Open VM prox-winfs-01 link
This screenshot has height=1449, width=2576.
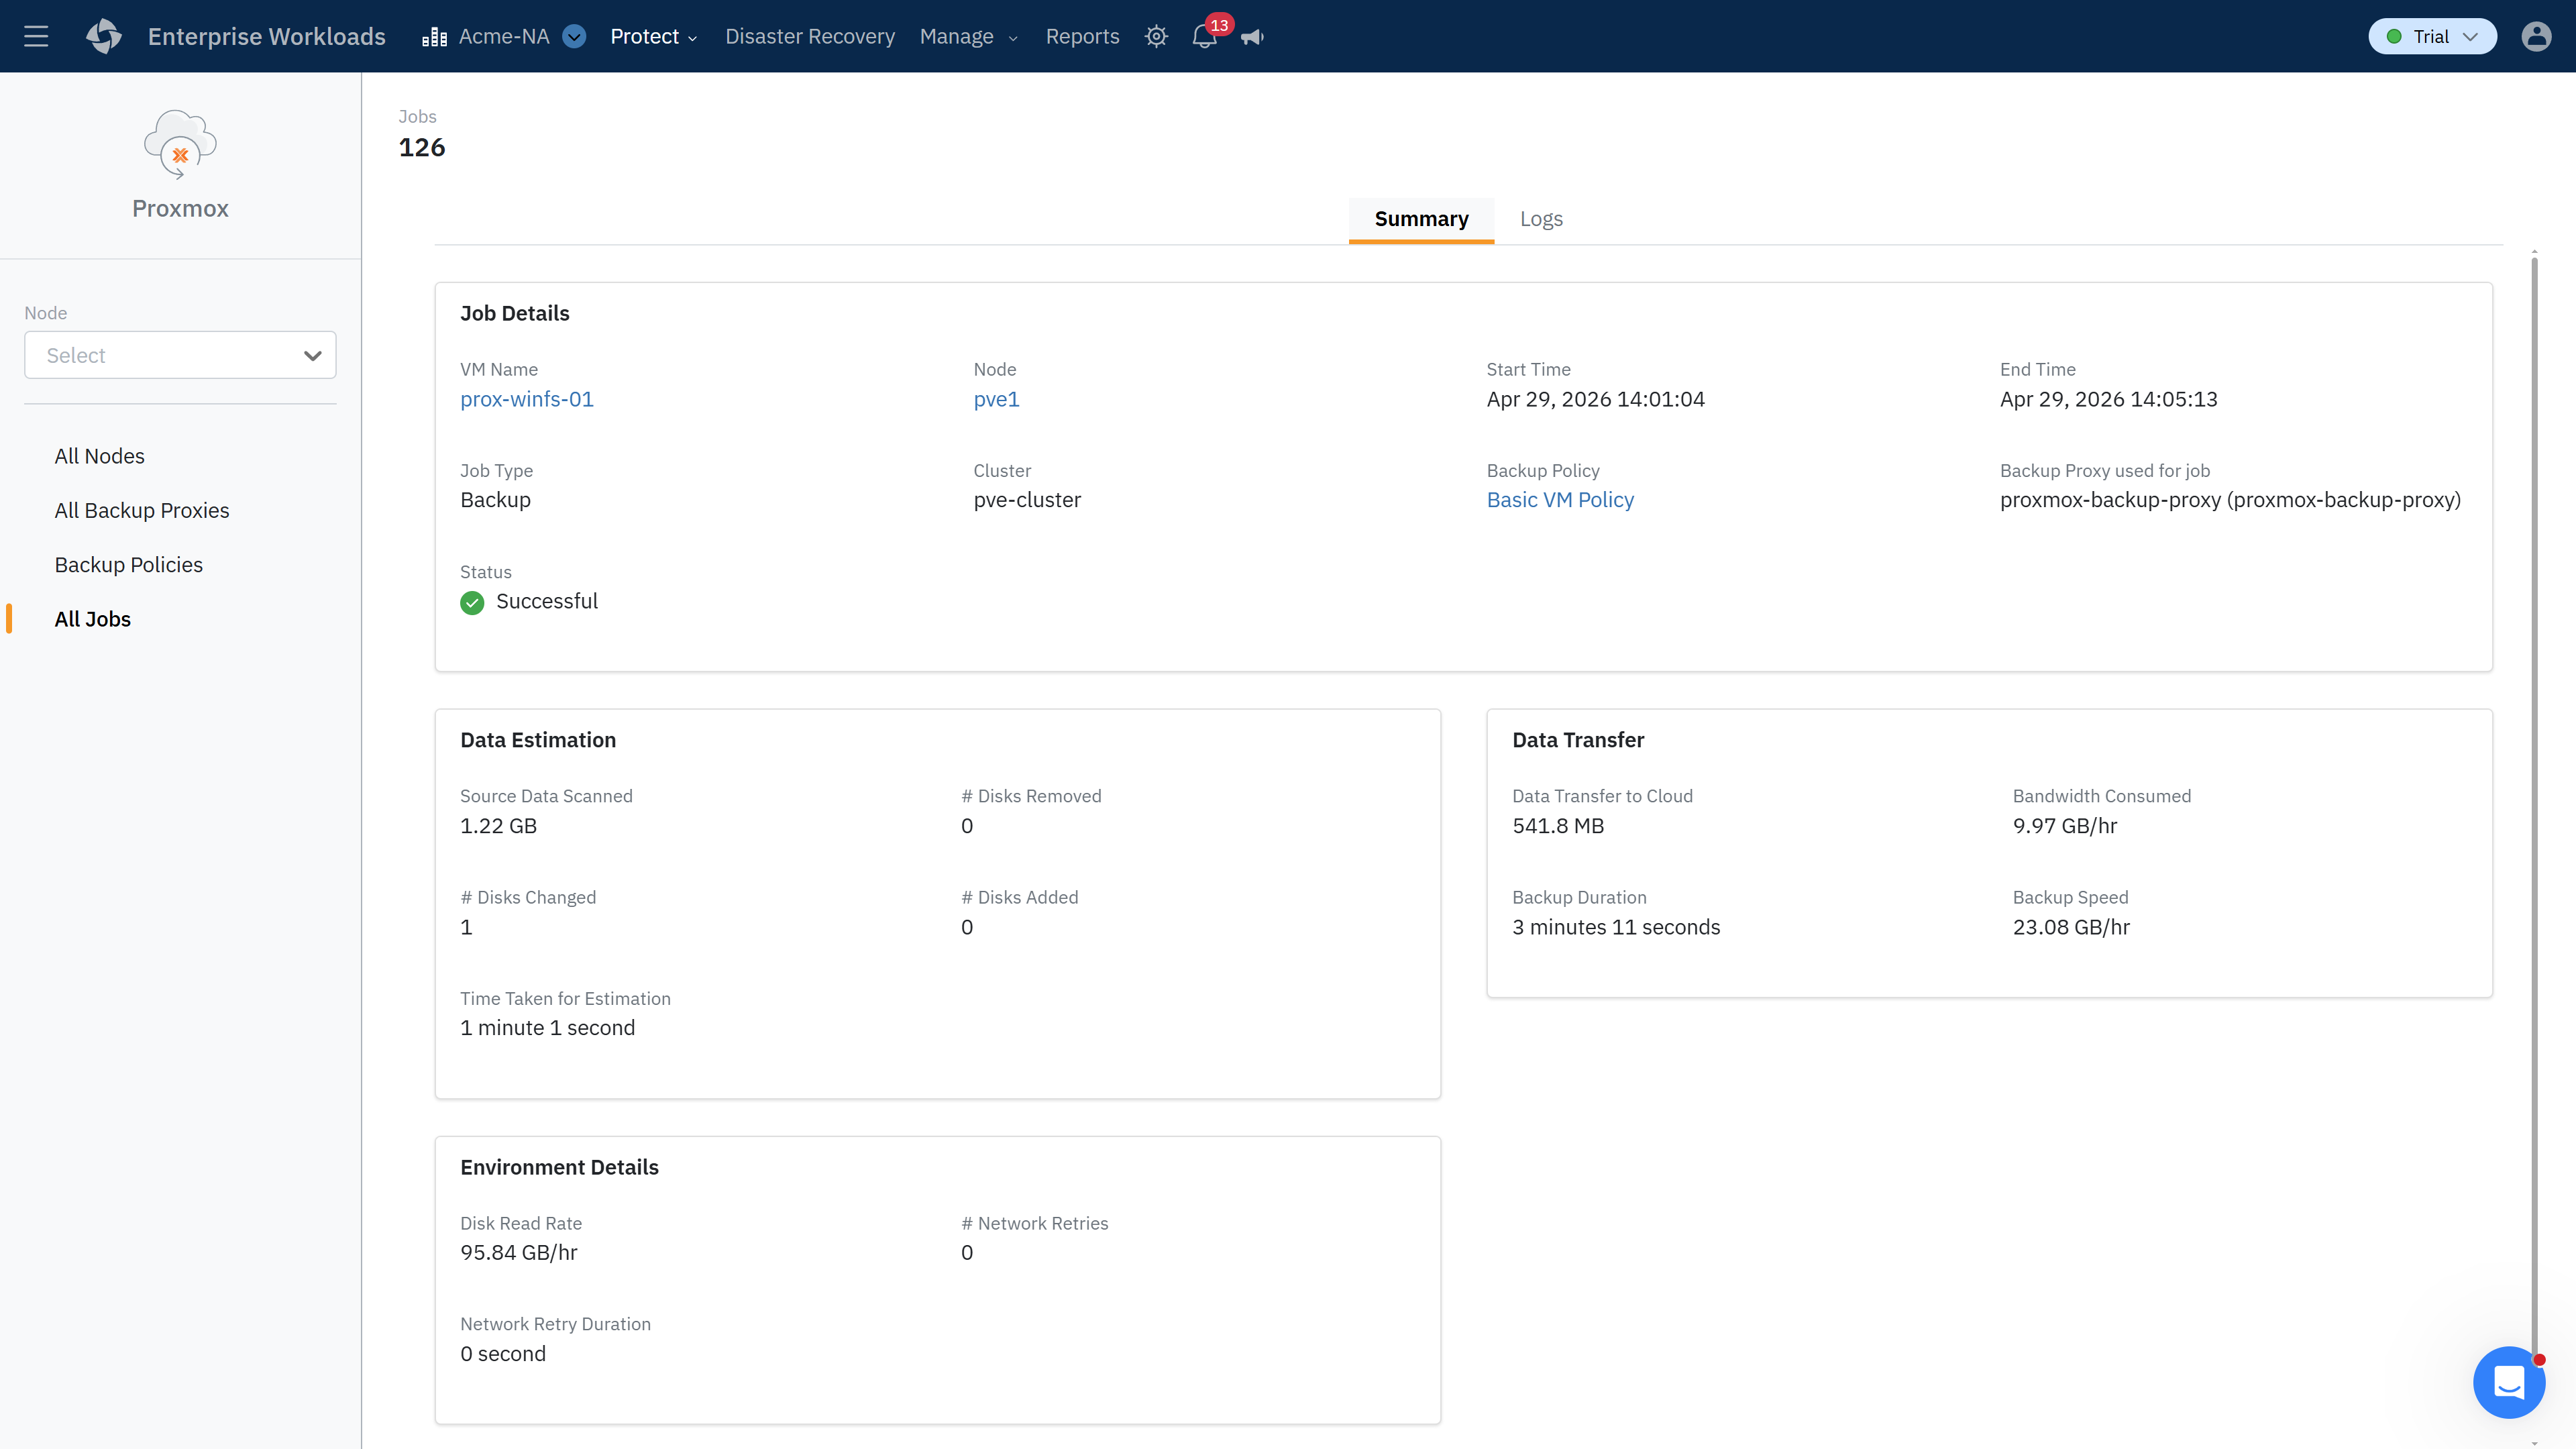(x=527, y=400)
